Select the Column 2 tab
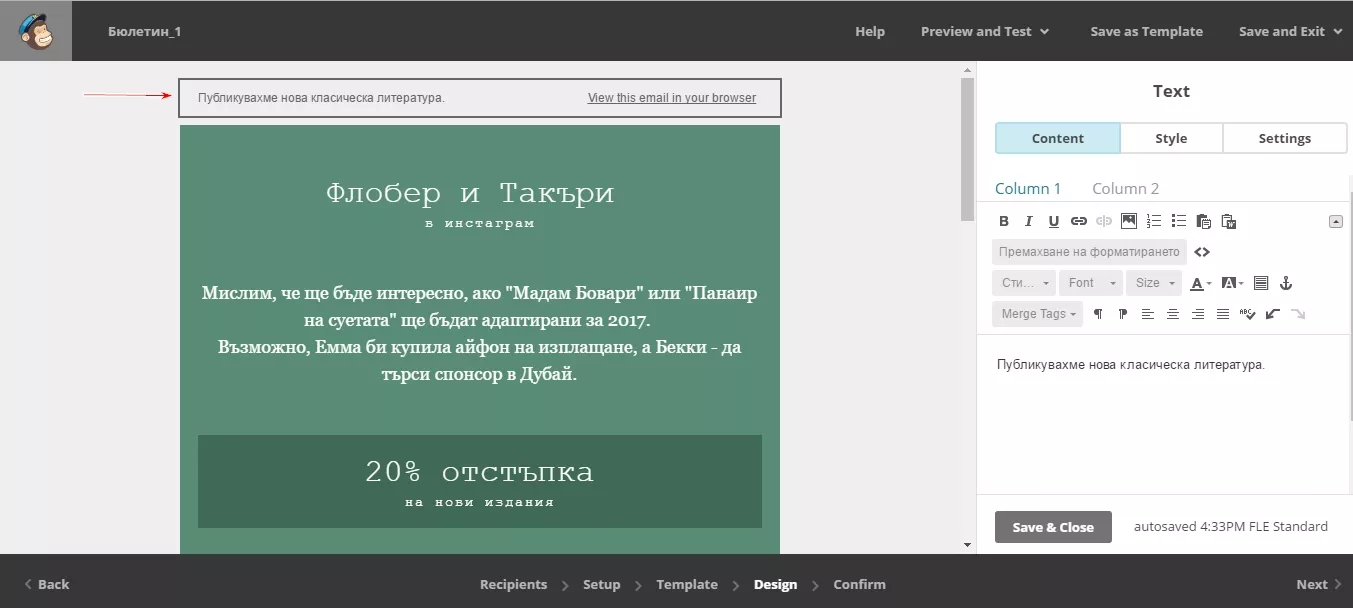Image resolution: width=1353 pixels, height=608 pixels. 1126,188
